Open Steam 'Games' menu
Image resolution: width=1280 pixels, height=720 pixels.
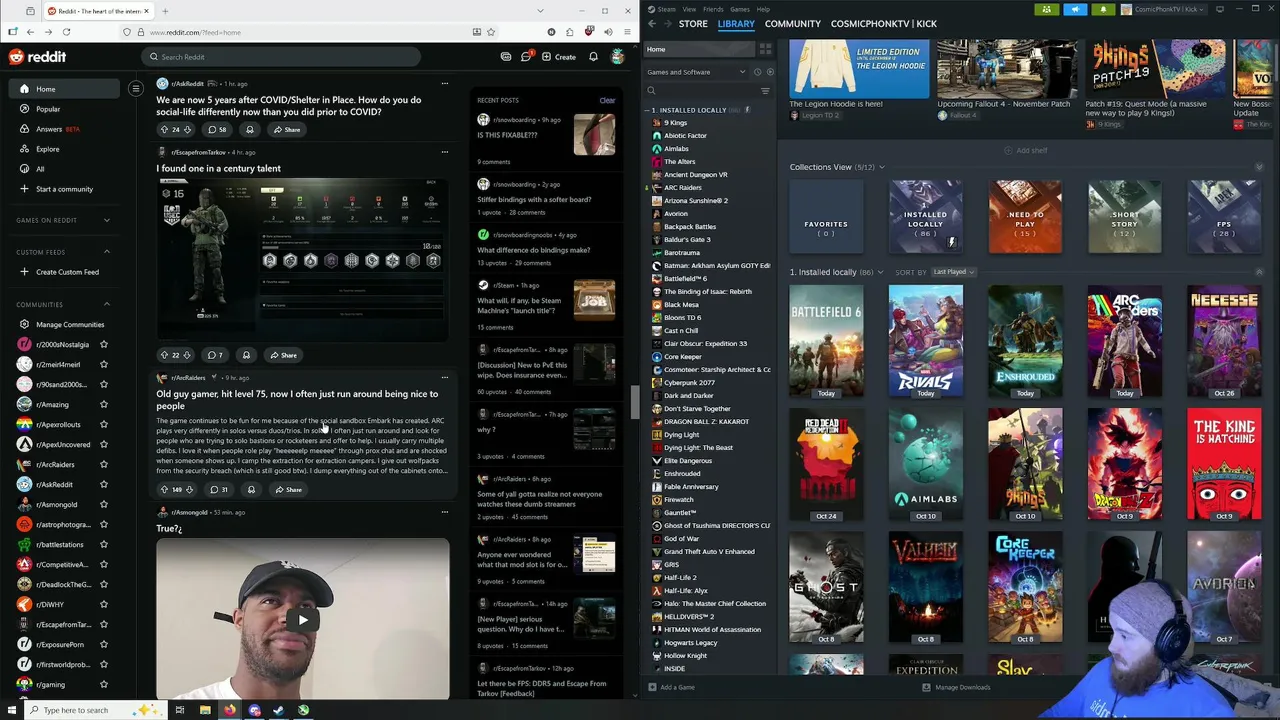pyautogui.click(x=740, y=9)
